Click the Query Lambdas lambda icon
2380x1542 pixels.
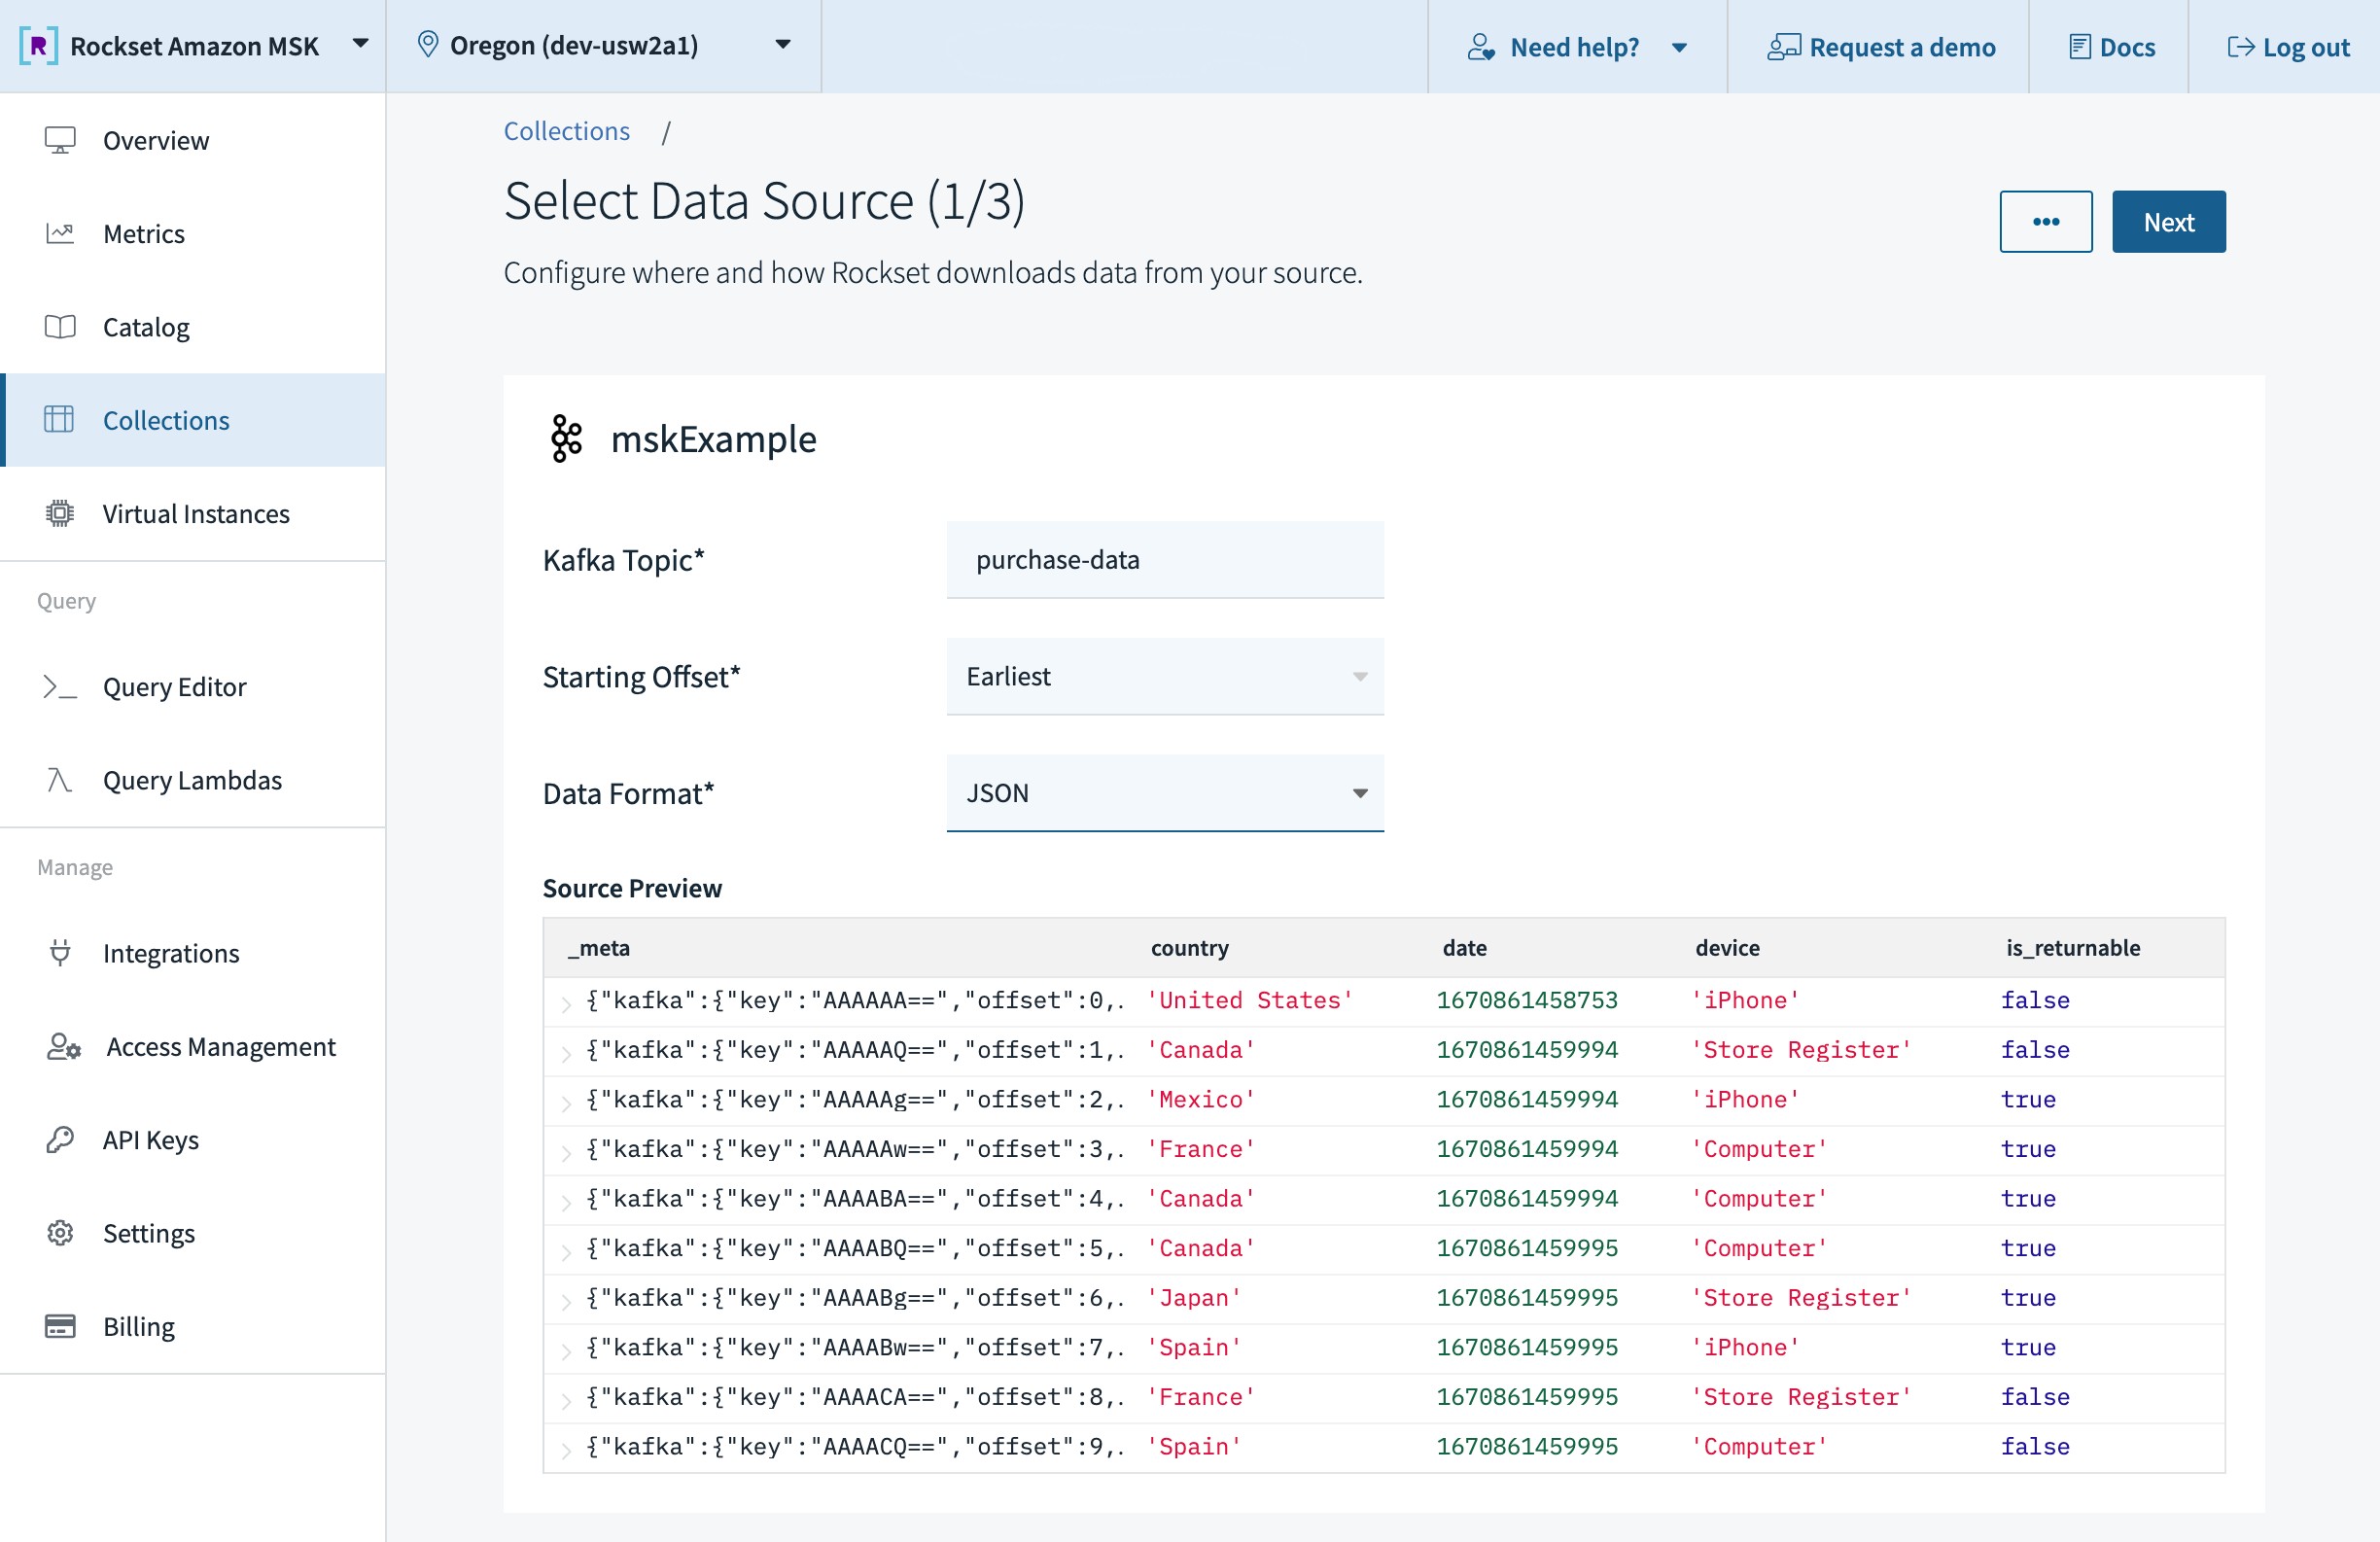(60, 780)
